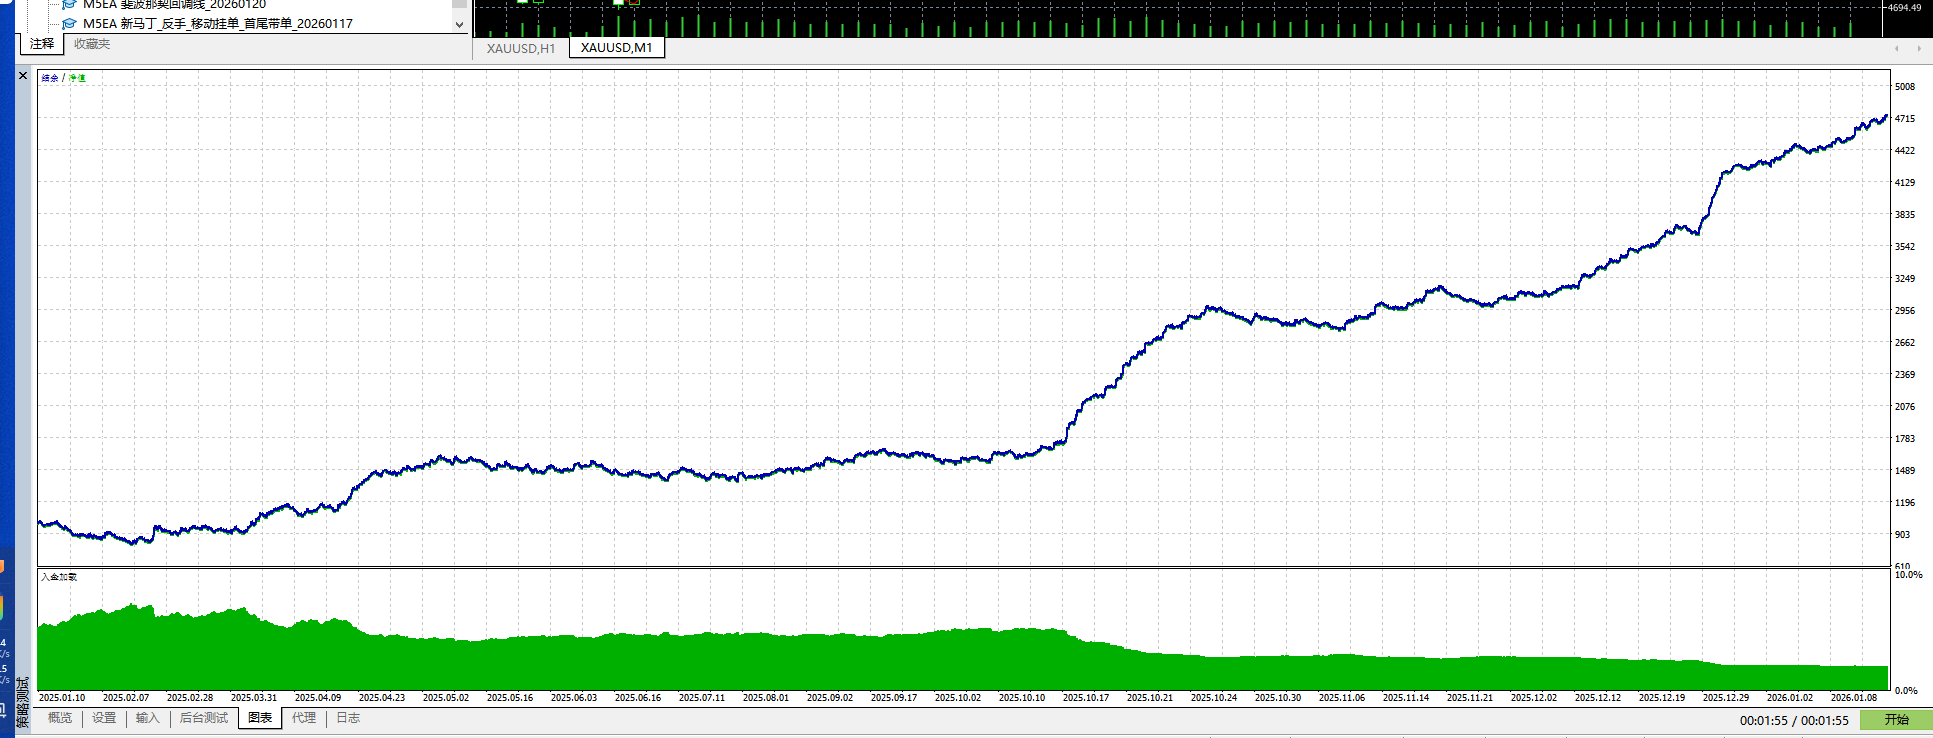Image resolution: width=1933 pixels, height=738 pixels.
Task: Click the 入金加载 deposit load label
Action: coord(59,577)
